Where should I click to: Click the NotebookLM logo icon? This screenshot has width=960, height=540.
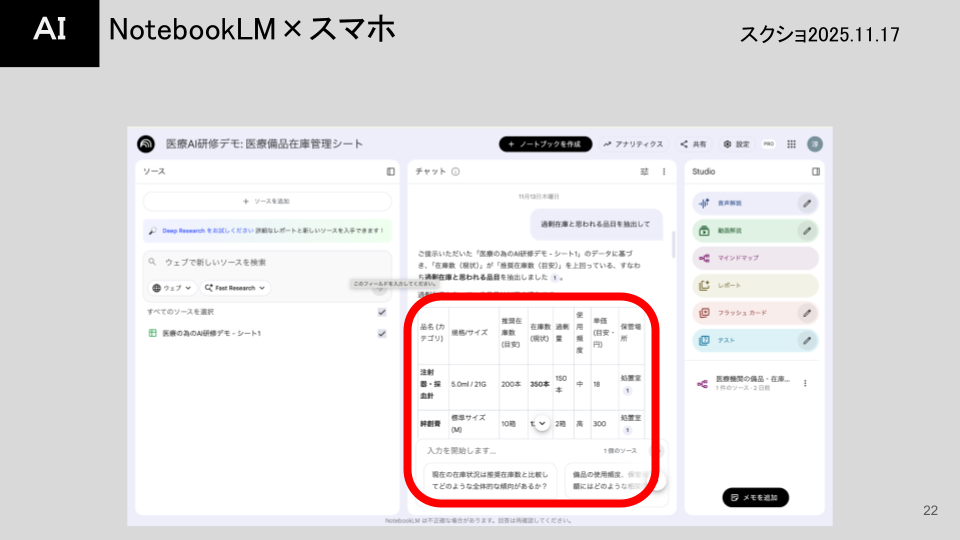click(x=146, y=144)
